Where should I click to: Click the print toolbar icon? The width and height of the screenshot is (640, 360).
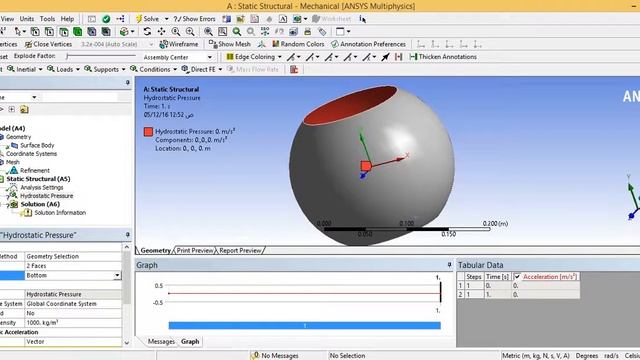coord(308,31)
